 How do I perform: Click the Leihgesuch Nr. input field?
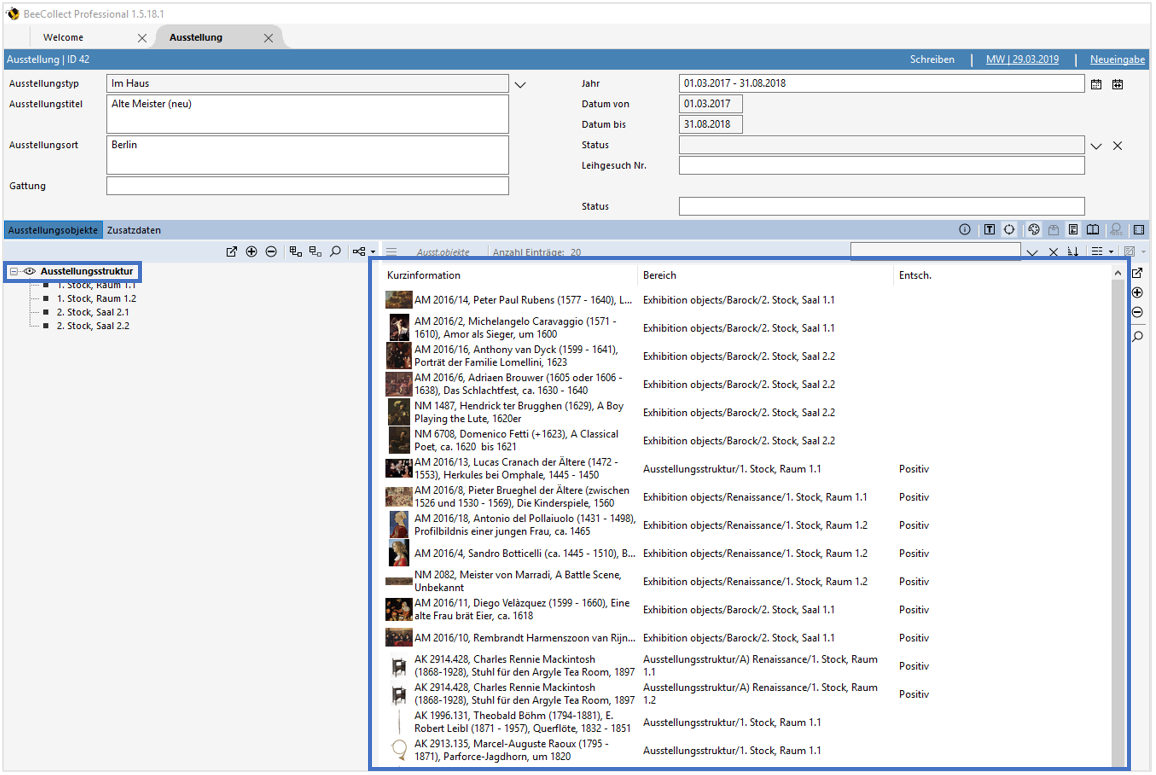881,166
